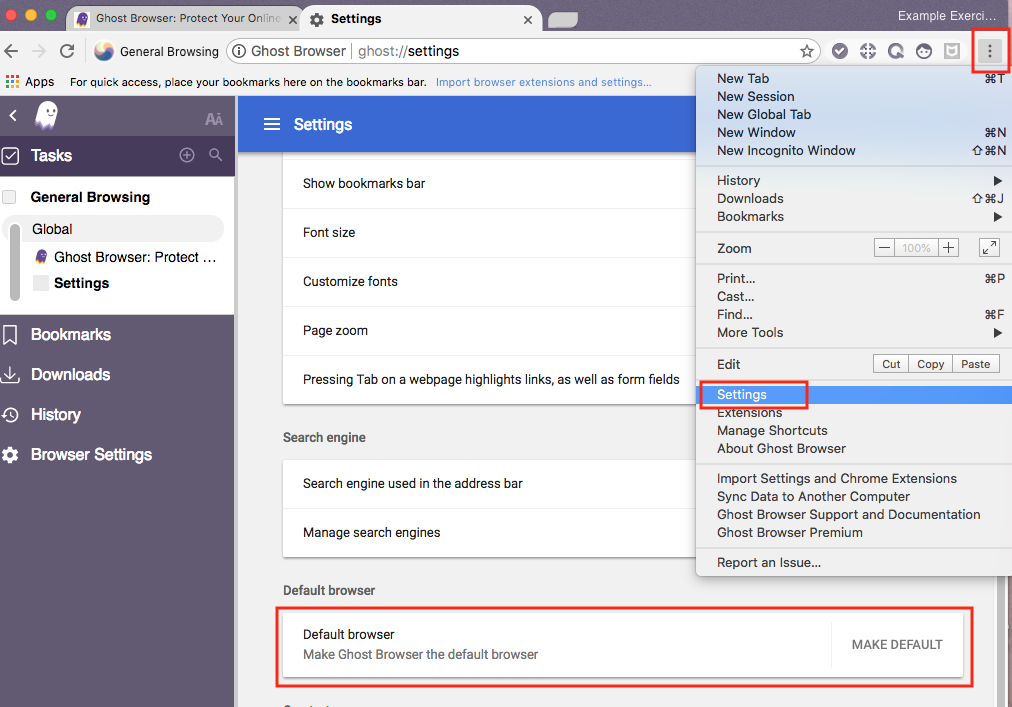Choose New Global Tab menu item
This screenshot has height=707, width=1012.
pyautogui.click(x=854, y=115)
